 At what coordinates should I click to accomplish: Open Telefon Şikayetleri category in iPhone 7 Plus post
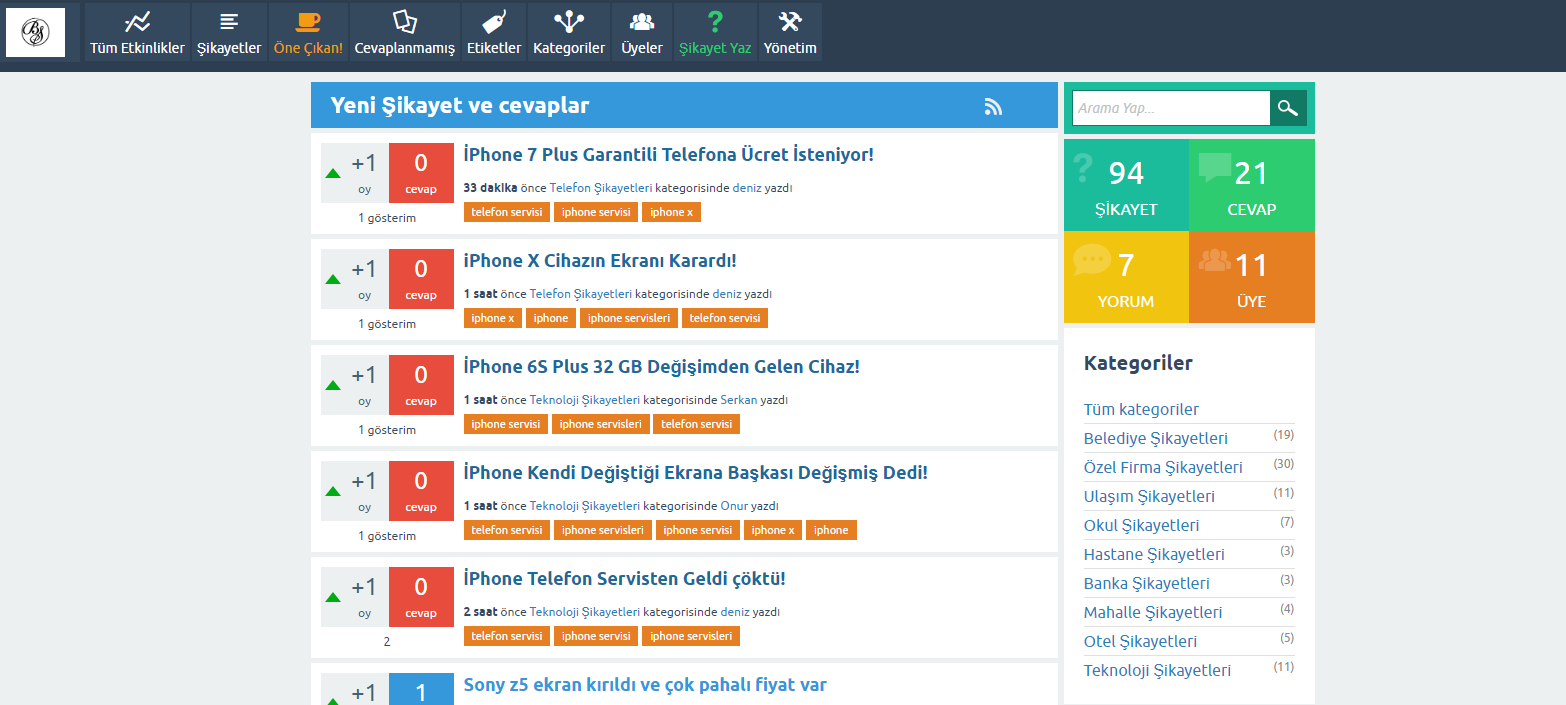tap(601, 188)
